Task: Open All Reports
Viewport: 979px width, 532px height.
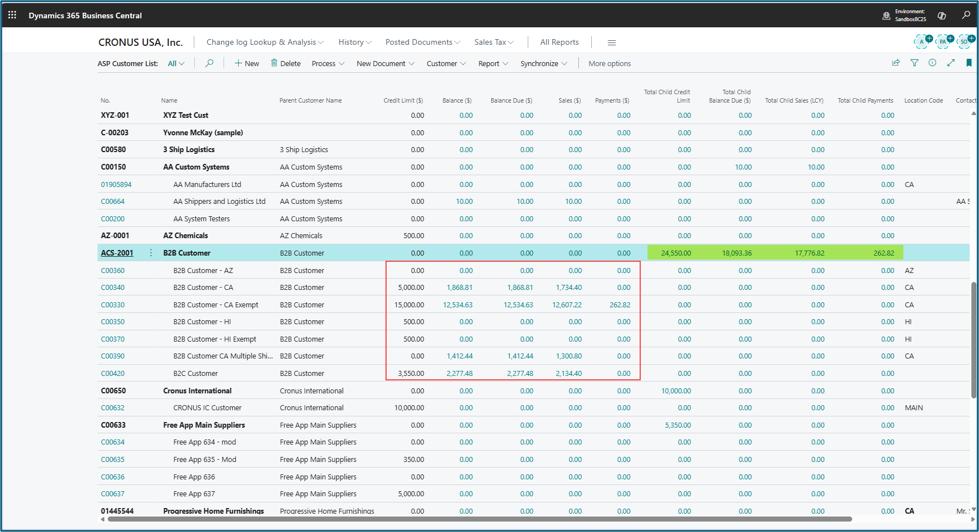Action: 559,42
